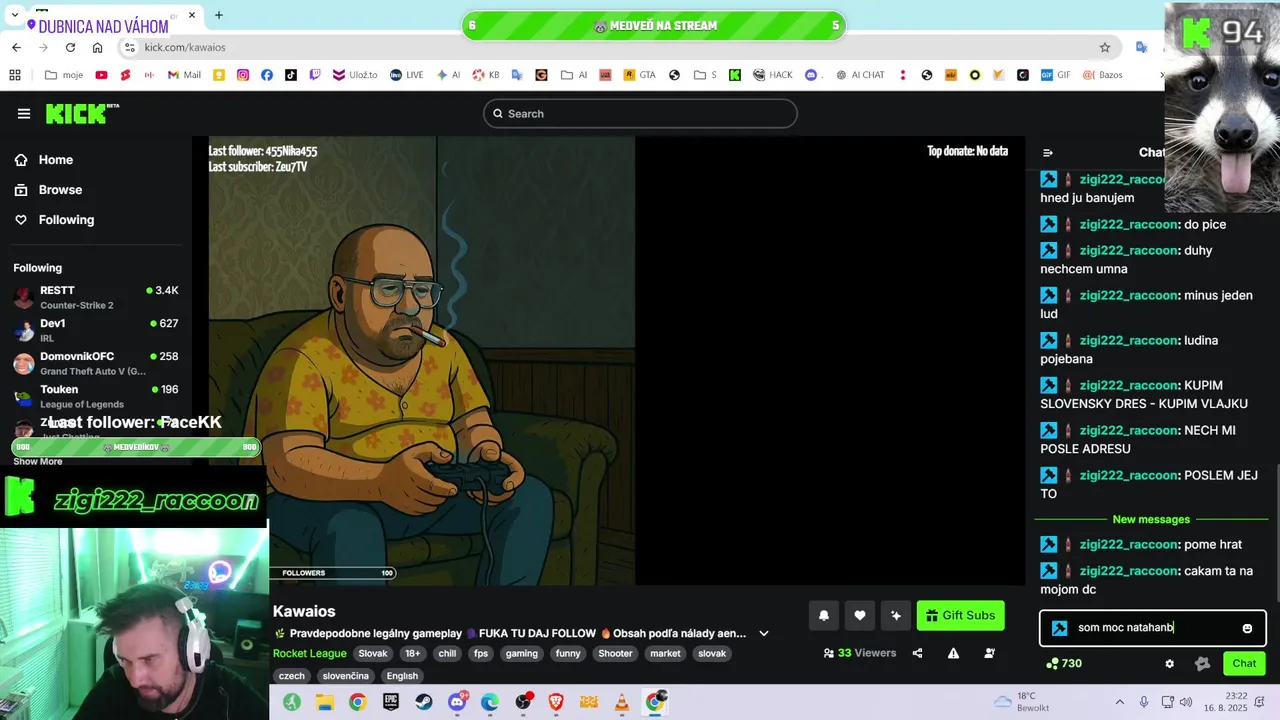Screen dimensions: 1280x720
Task: Bookmark this page with the star icon
Action: [x=1105, y=47]
